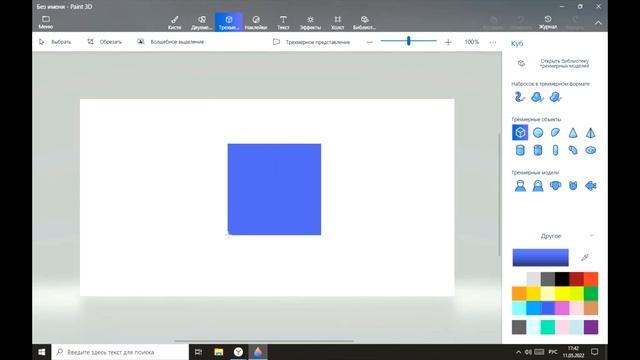This screenshot has width=640, height=360.
Task: Insert the man 3D model
Action: pyautogui.click(x=520, y=186)
